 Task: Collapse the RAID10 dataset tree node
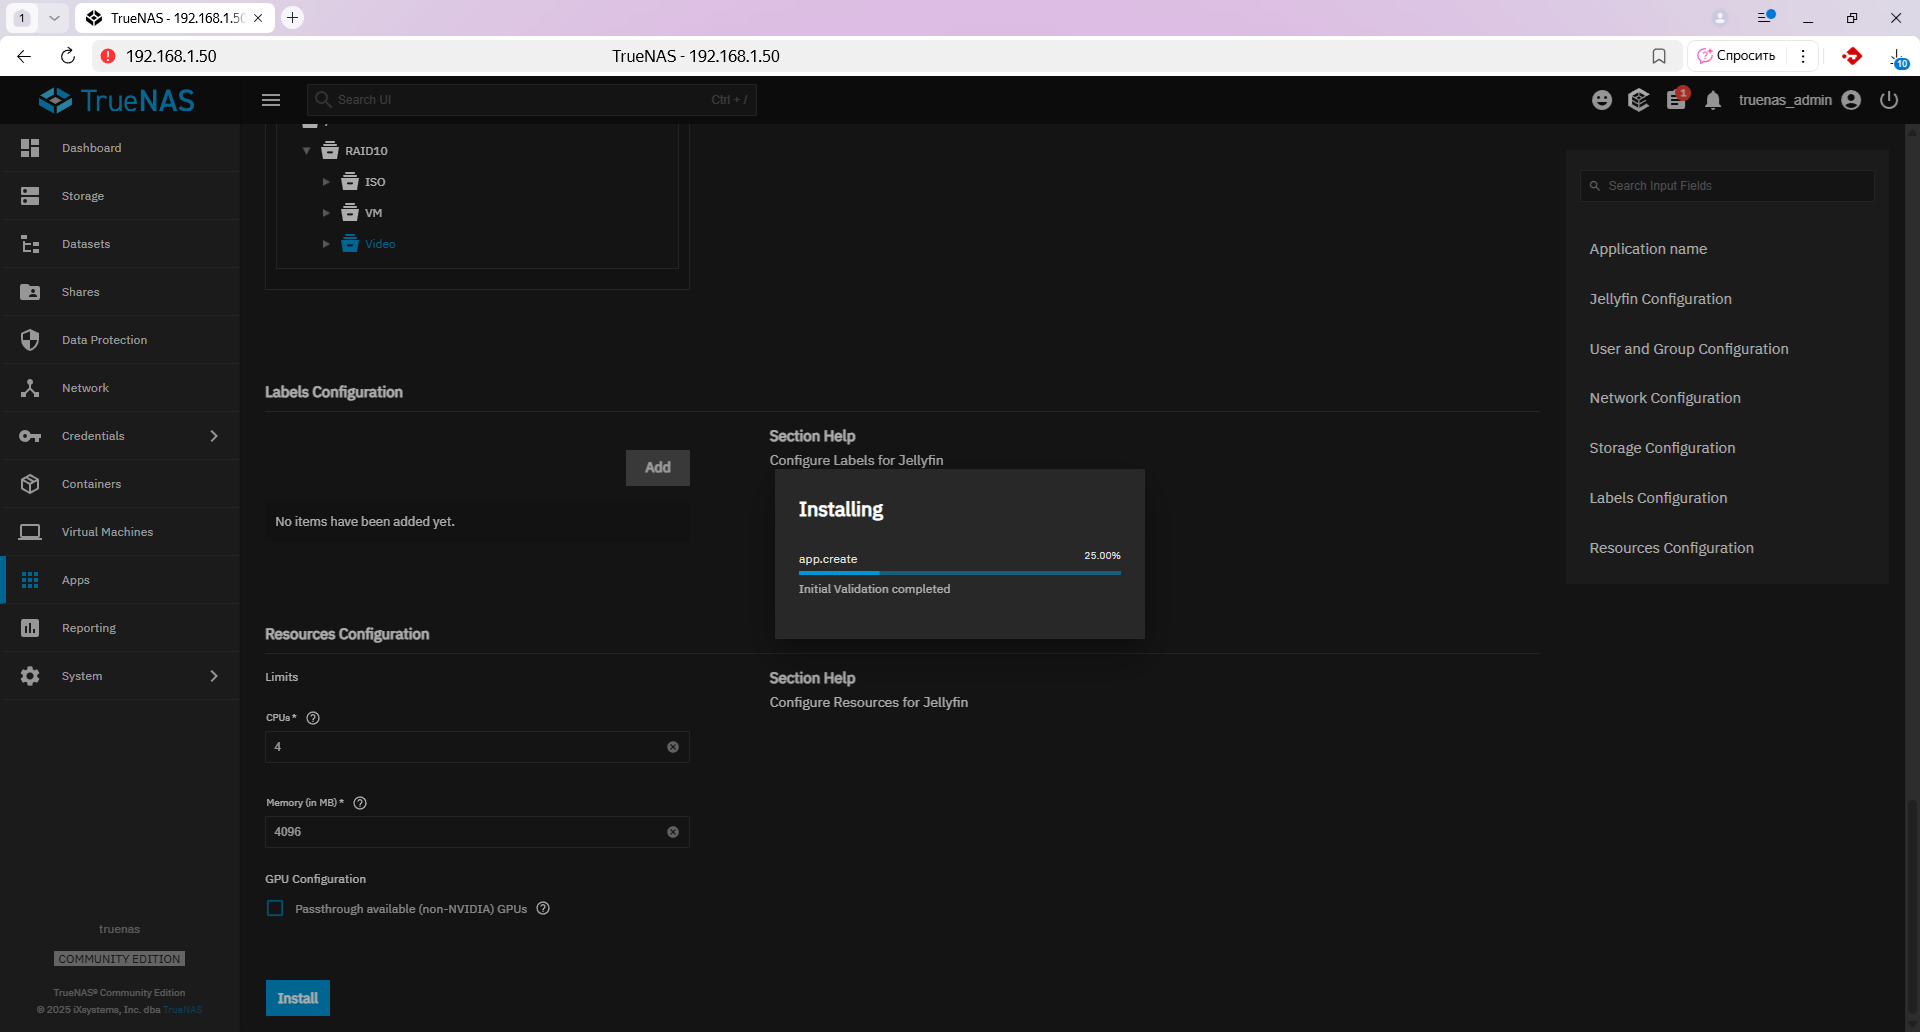click(x=307, y=151)
